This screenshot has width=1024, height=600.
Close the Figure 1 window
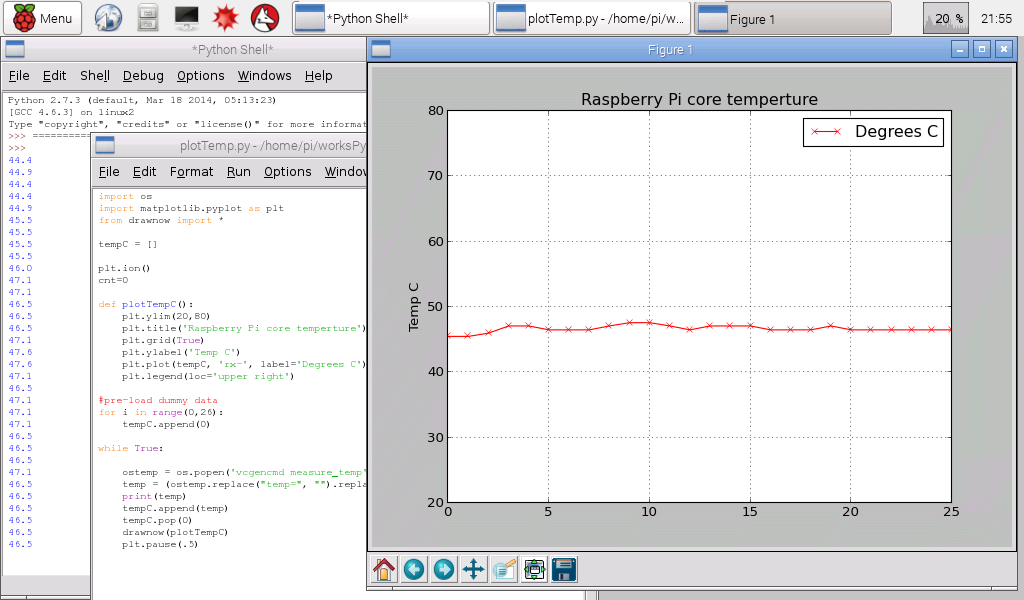tap(1004, 49)
